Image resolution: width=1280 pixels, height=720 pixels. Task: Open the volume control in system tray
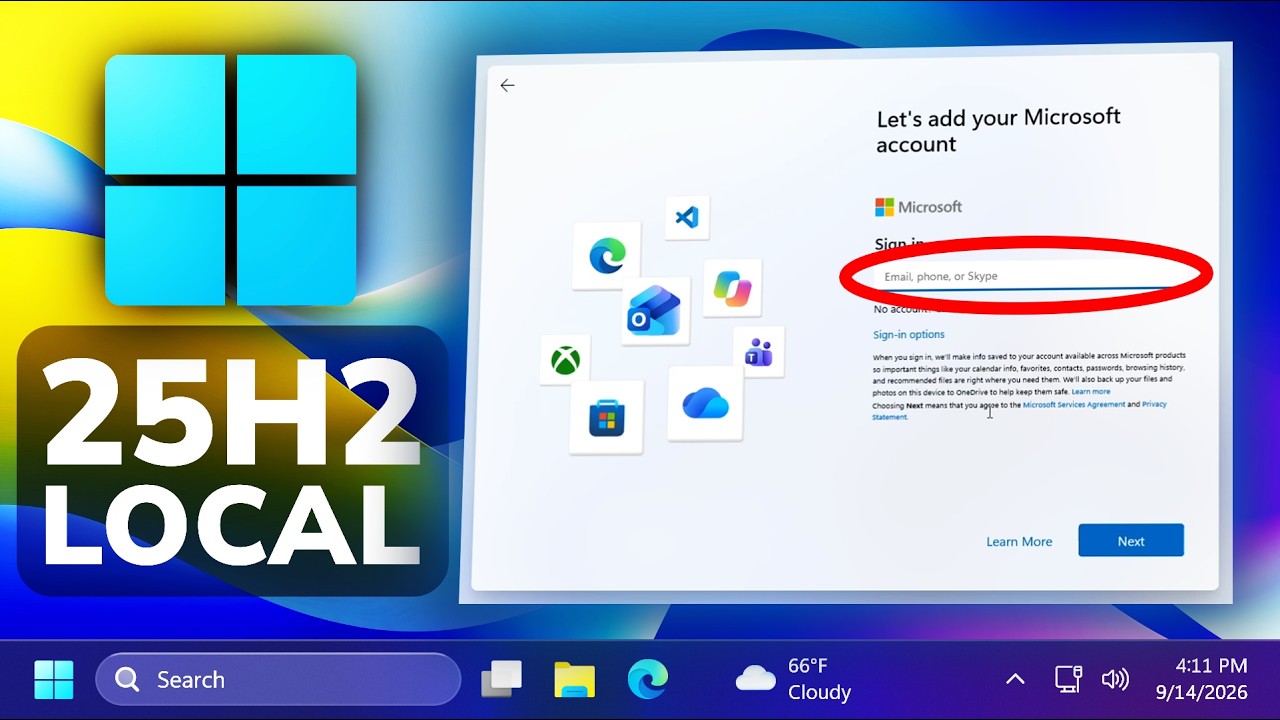(1115, 680)
